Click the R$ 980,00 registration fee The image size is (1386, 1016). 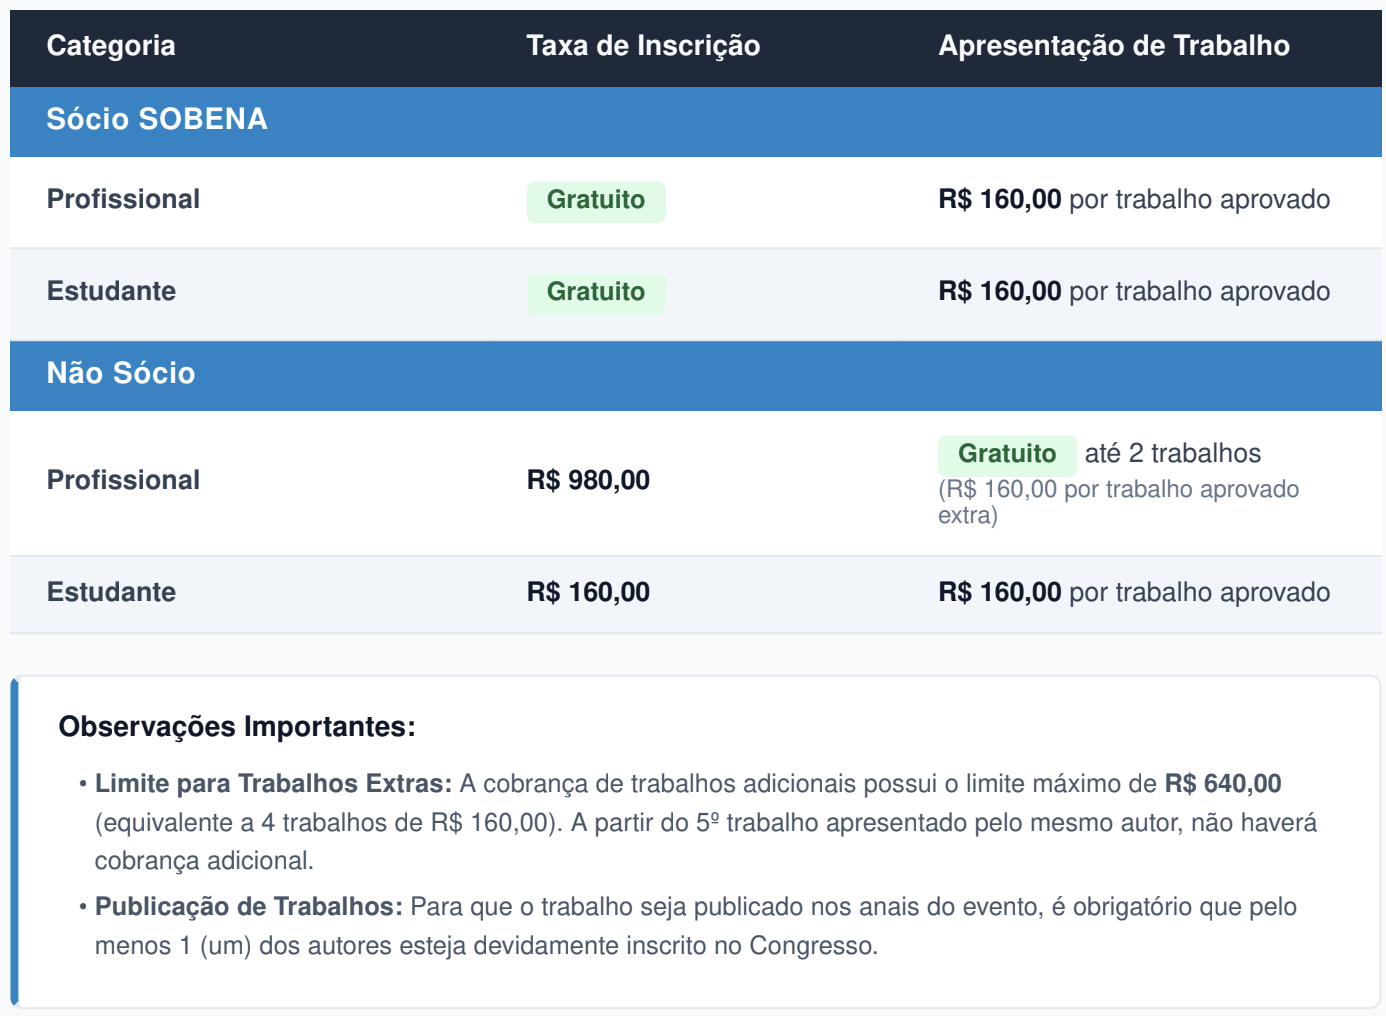pyautogui.click(x=588, y=481)
